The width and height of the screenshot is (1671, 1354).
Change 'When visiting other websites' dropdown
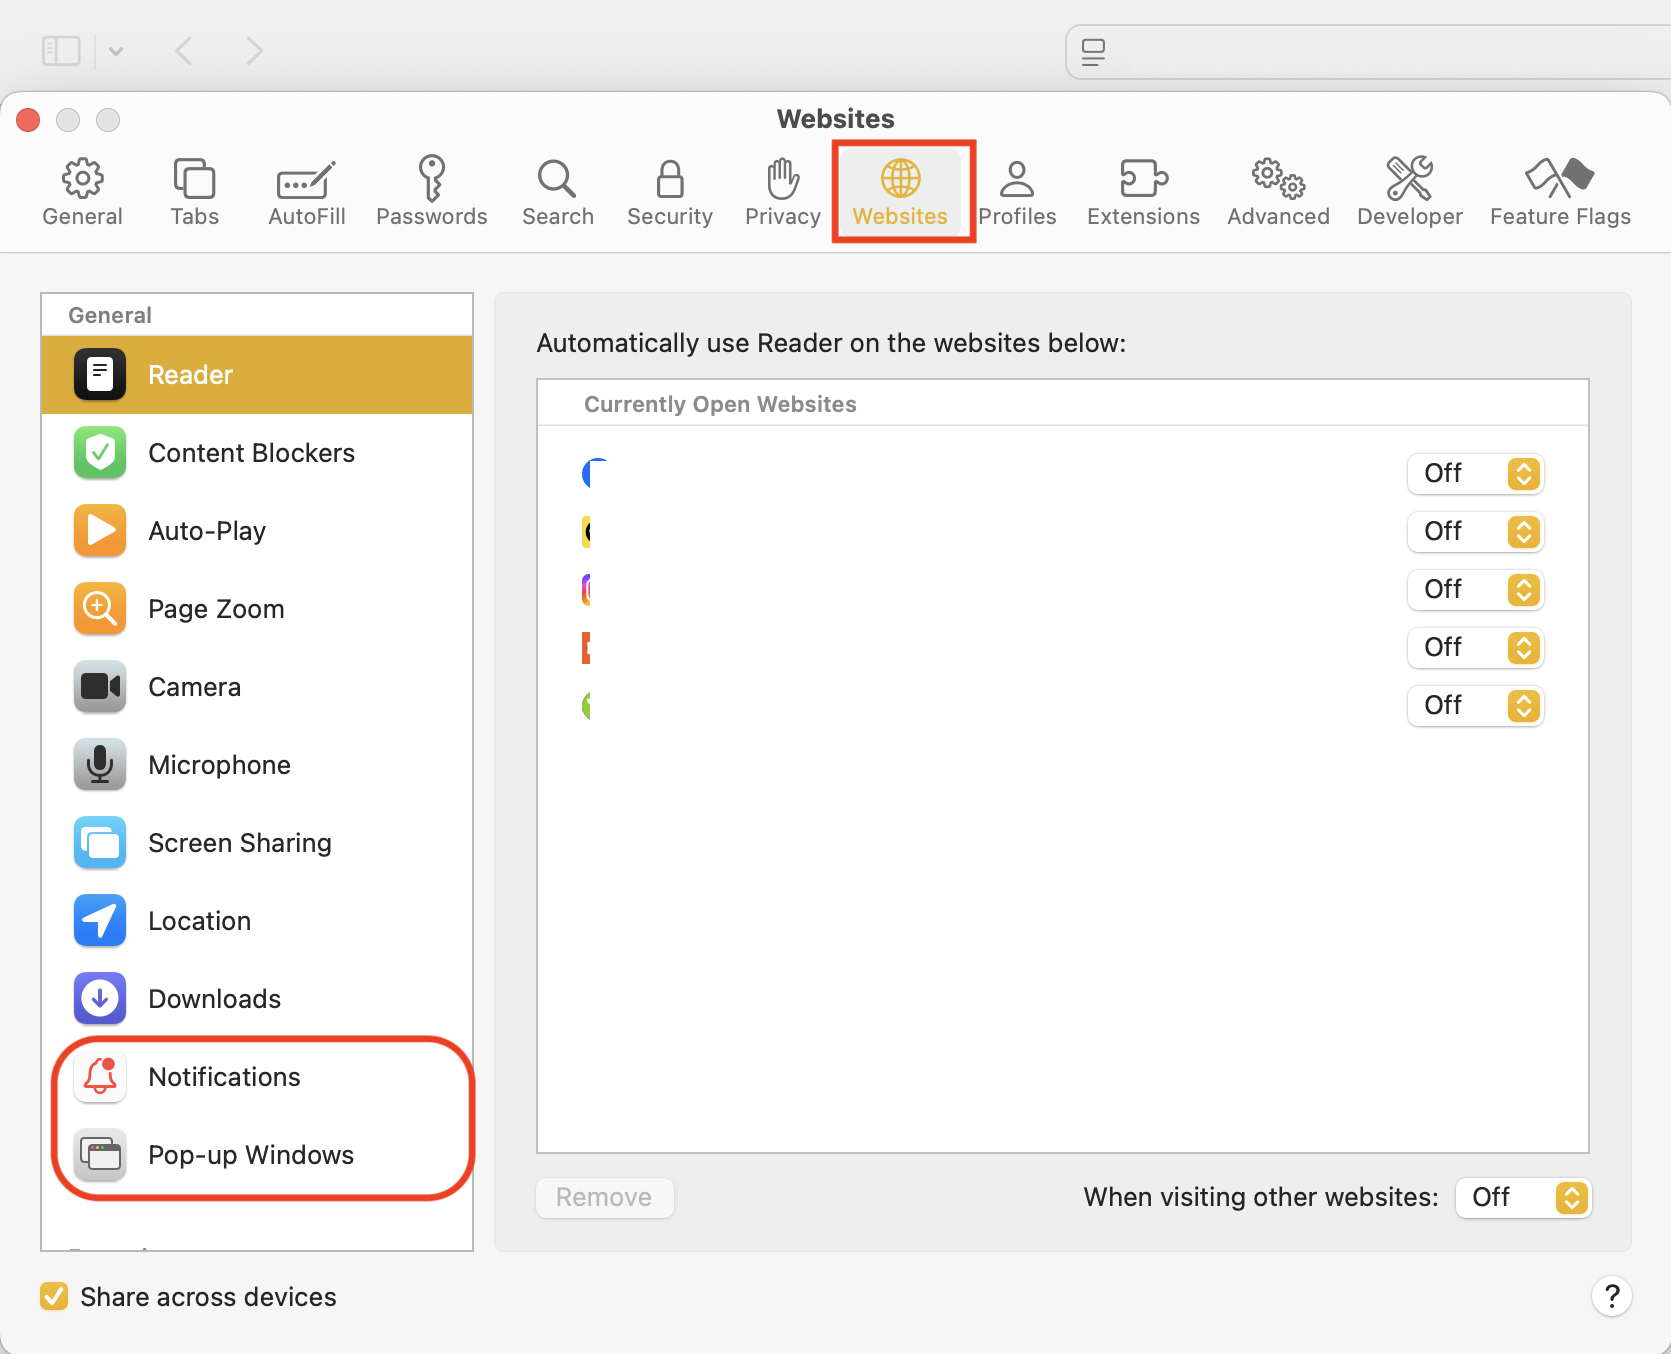(x=1523, y=1197)
